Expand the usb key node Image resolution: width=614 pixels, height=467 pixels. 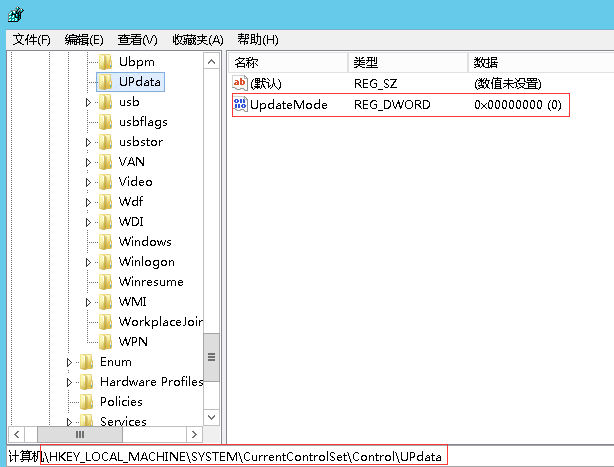point(89,102)
